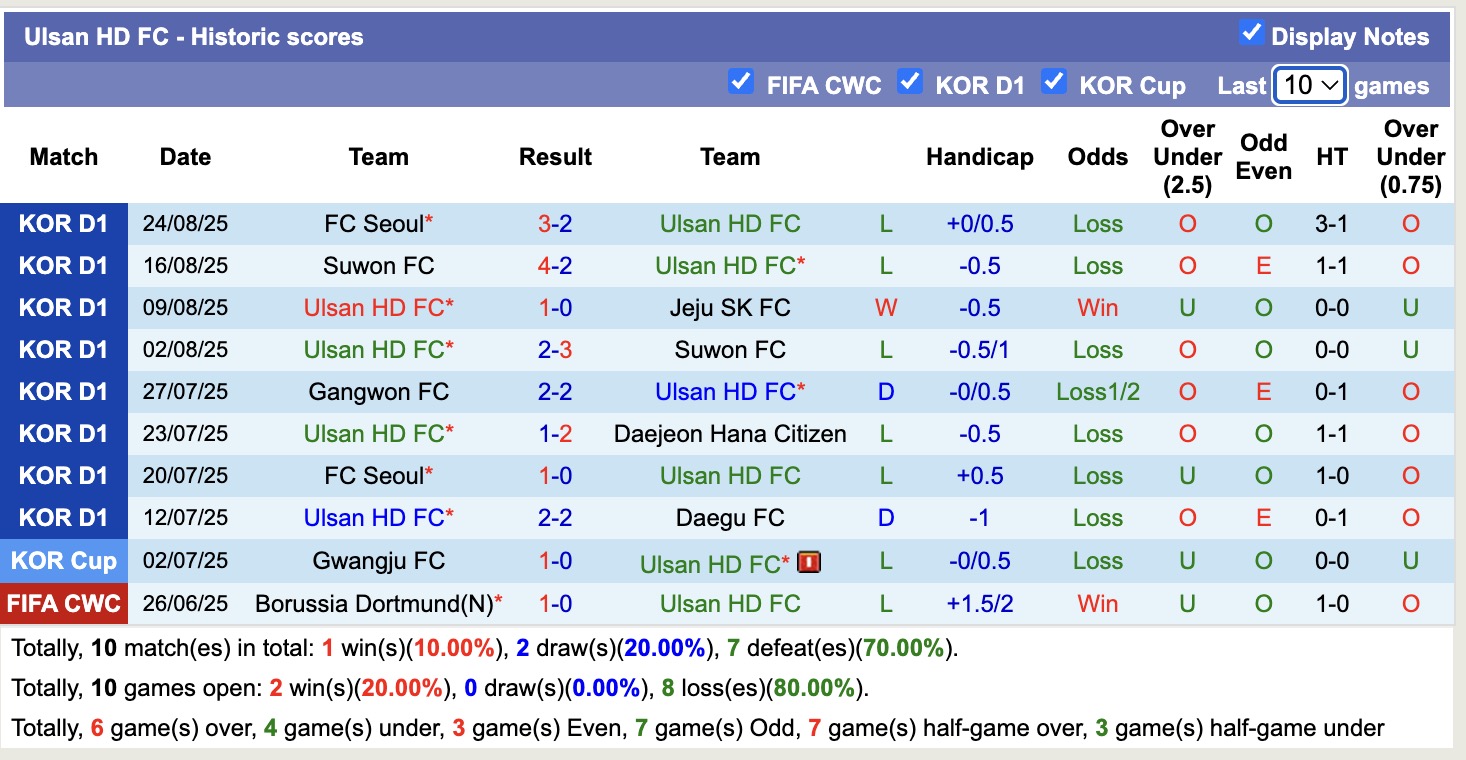Uncheck the KOR D1 filter checkbox
The height and width of the screenshot is (760, 1466).
click(910, 84)
